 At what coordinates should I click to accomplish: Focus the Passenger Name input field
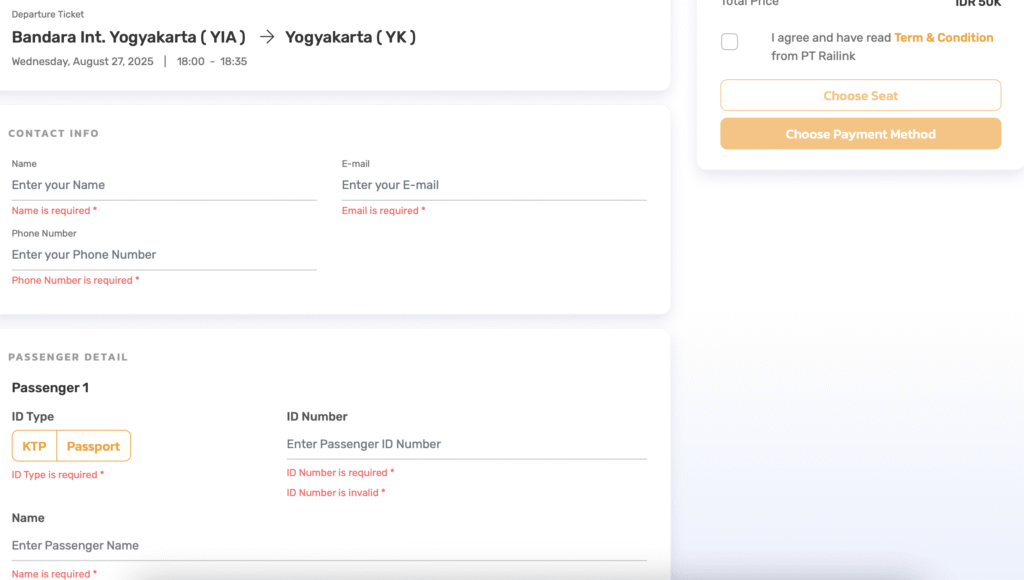329,545
